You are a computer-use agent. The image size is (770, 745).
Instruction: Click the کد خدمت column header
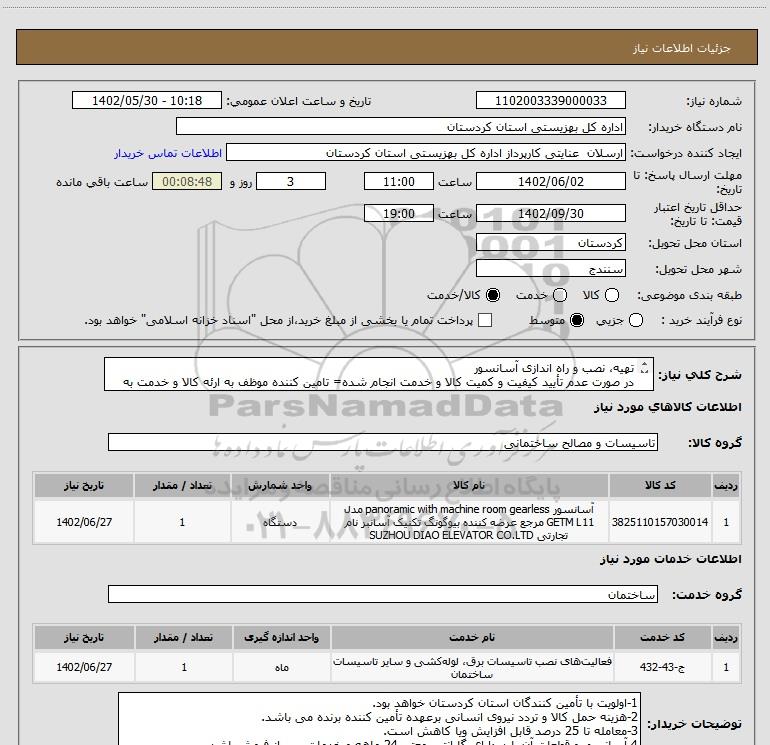tap(662, 637)
